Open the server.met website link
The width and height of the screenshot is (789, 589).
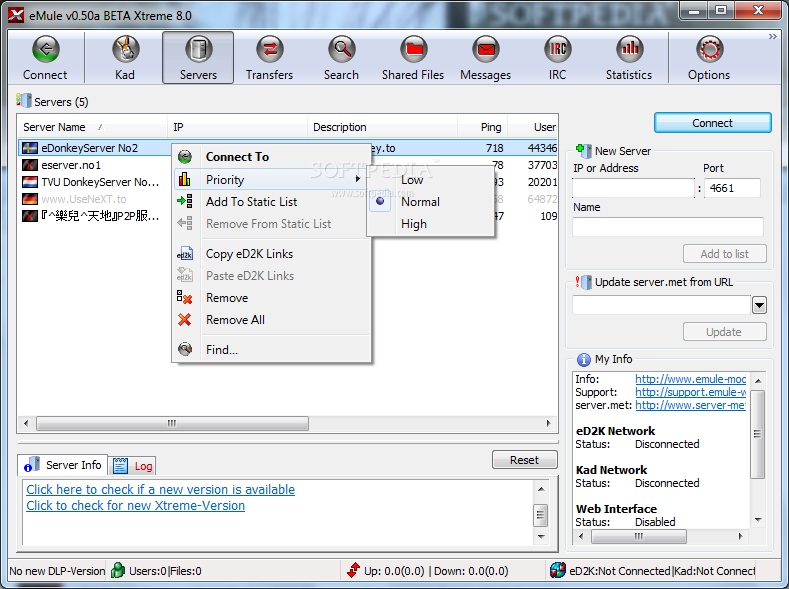[690, 405]
